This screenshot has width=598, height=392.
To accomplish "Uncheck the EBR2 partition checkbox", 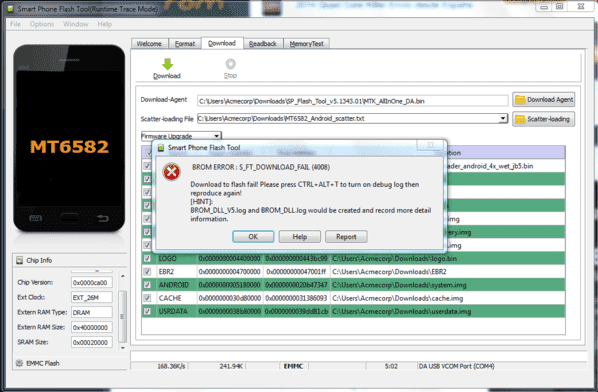I will (147, 272).
